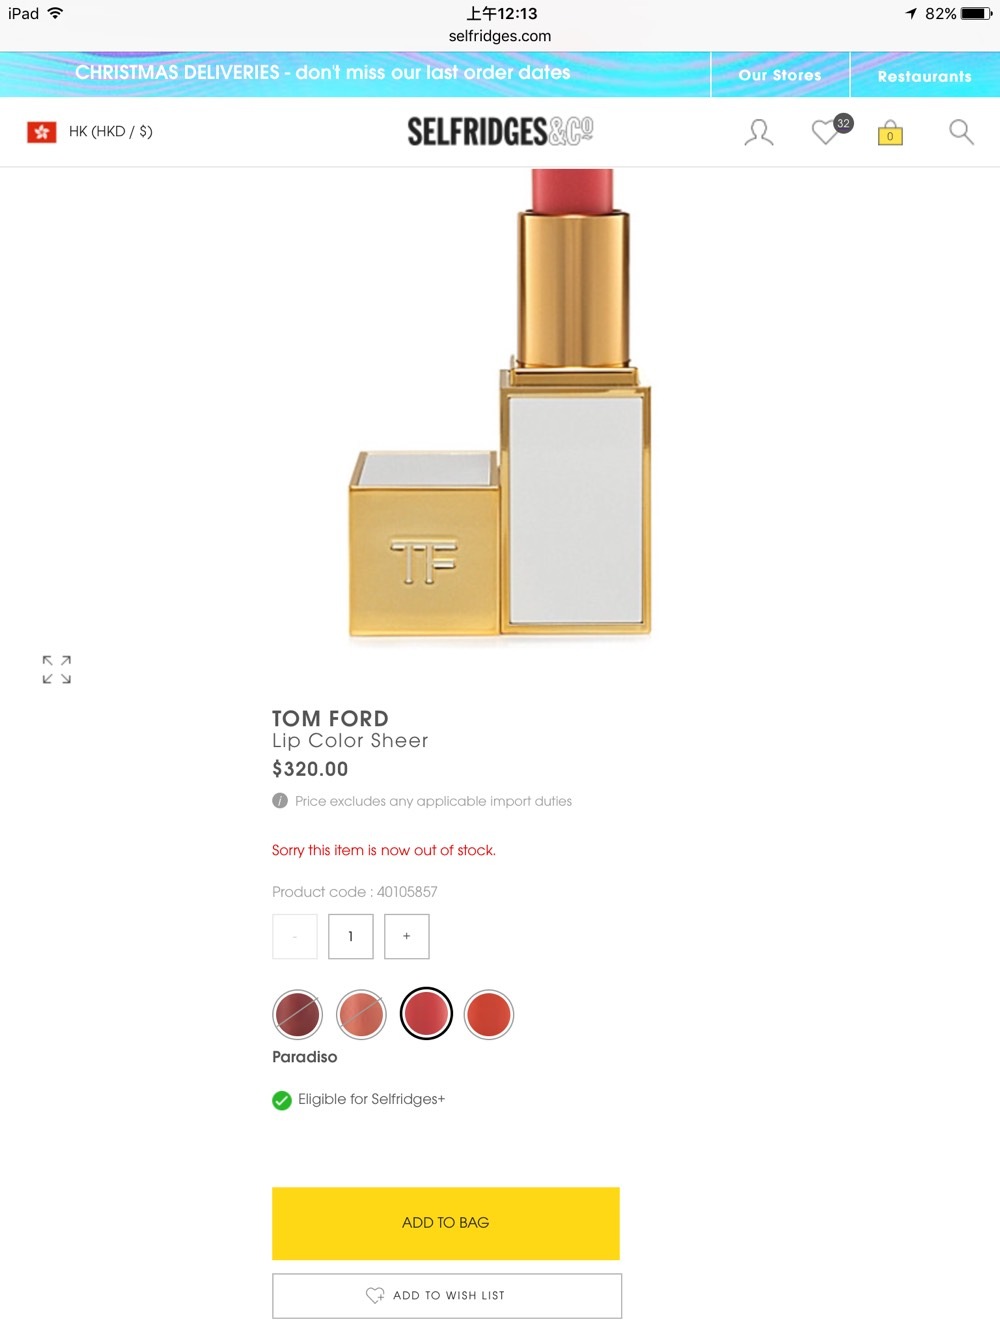Tap the import duties info icon
Screen dimensions: 1000x1334
(x=280, y=801)
